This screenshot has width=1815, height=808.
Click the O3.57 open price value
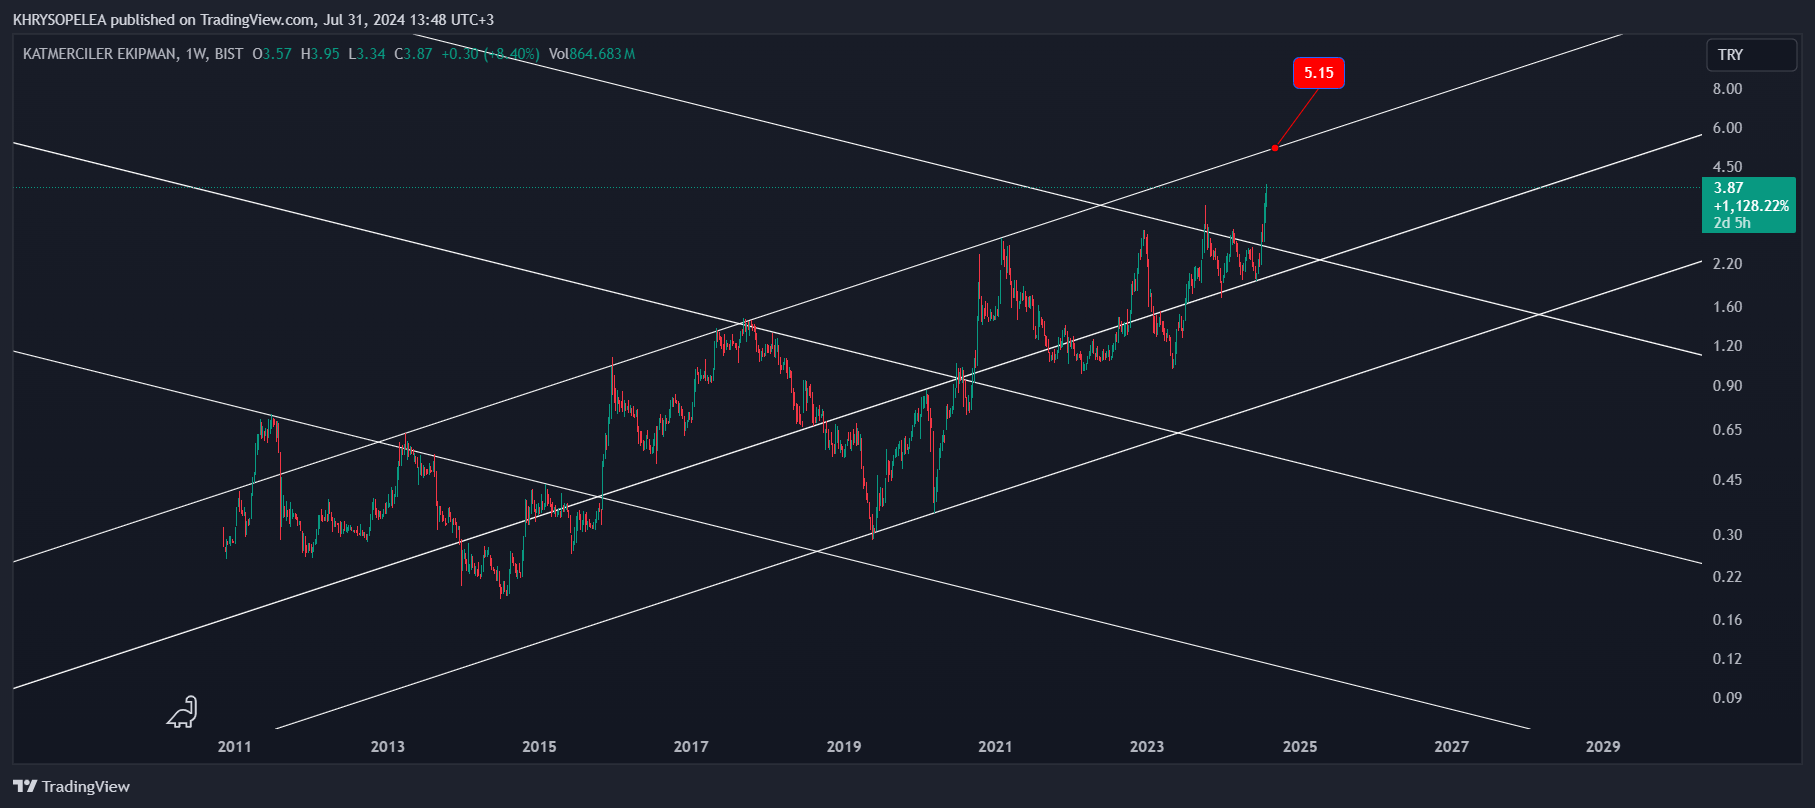(272, 54)
